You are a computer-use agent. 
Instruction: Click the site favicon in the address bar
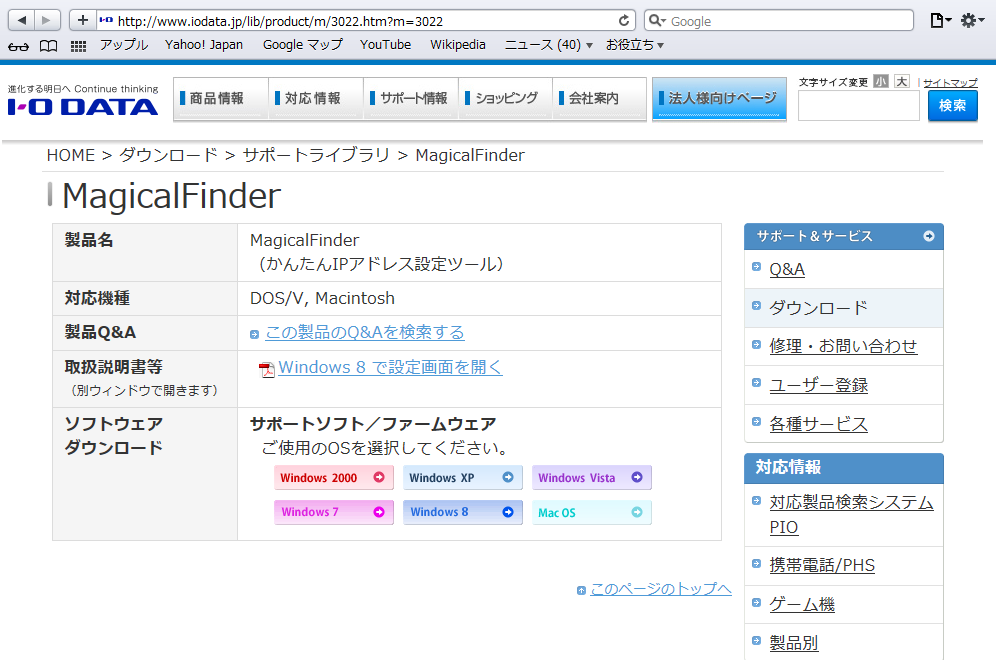(x=106, y=20)
